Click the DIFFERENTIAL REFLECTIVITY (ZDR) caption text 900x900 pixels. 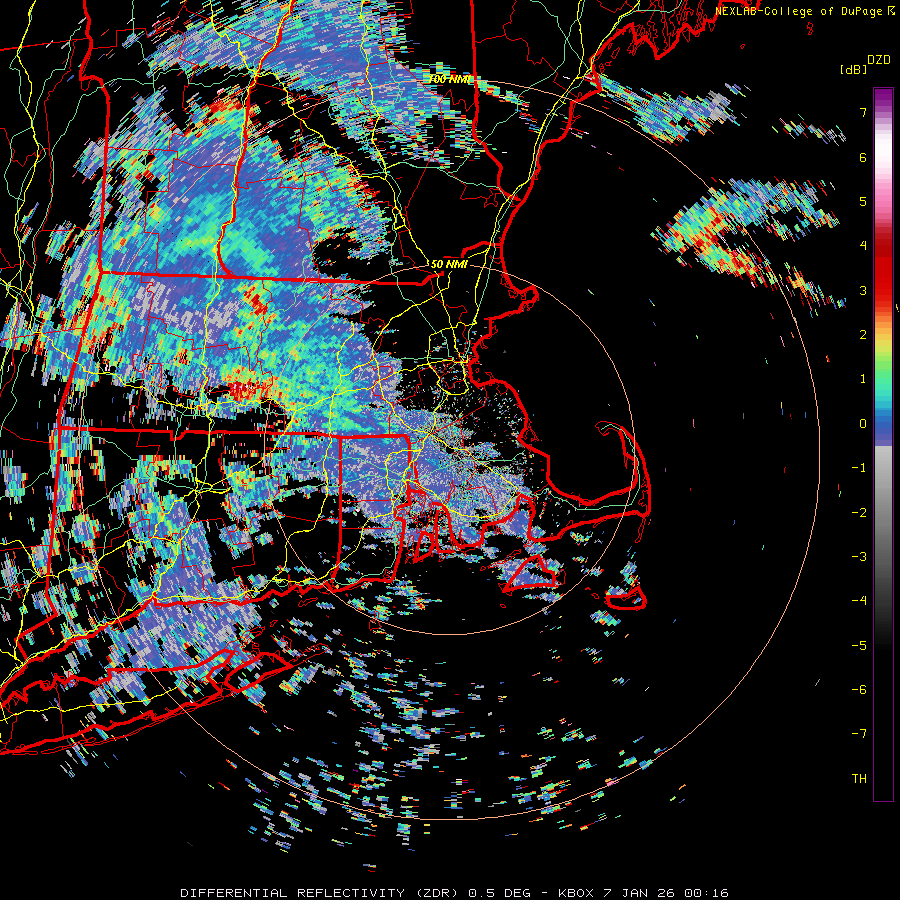coord(319,893)
